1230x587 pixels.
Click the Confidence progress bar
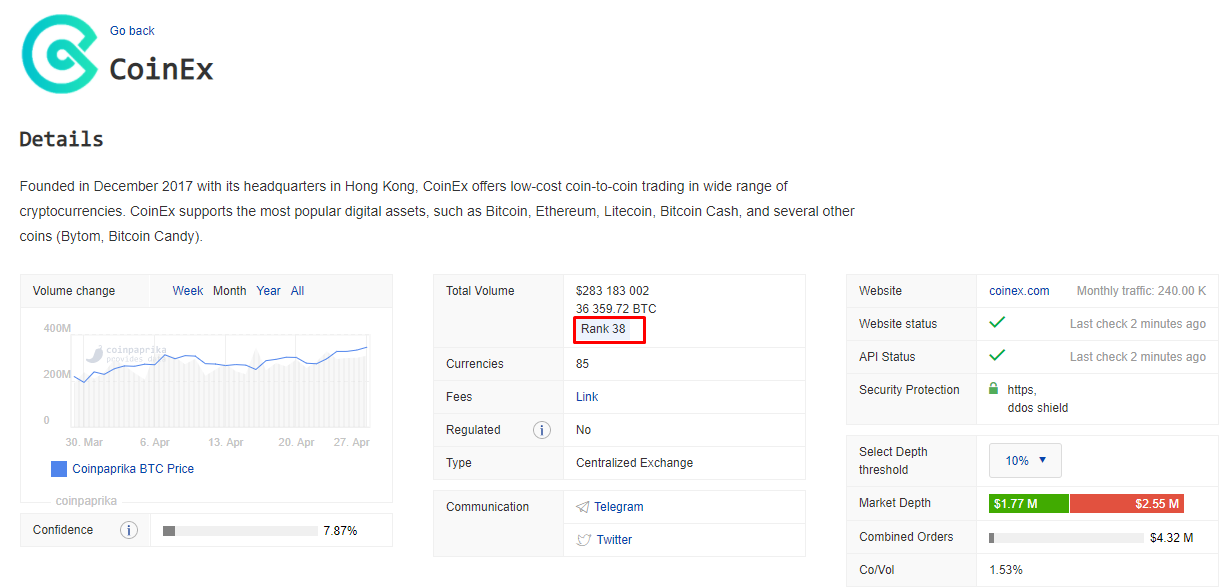239,531
